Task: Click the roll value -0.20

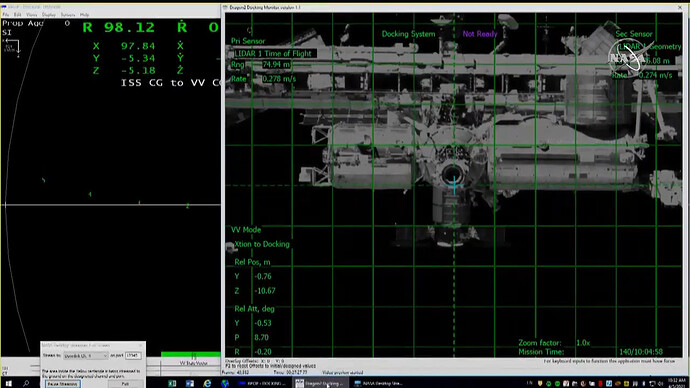Action: pos(263,352)
